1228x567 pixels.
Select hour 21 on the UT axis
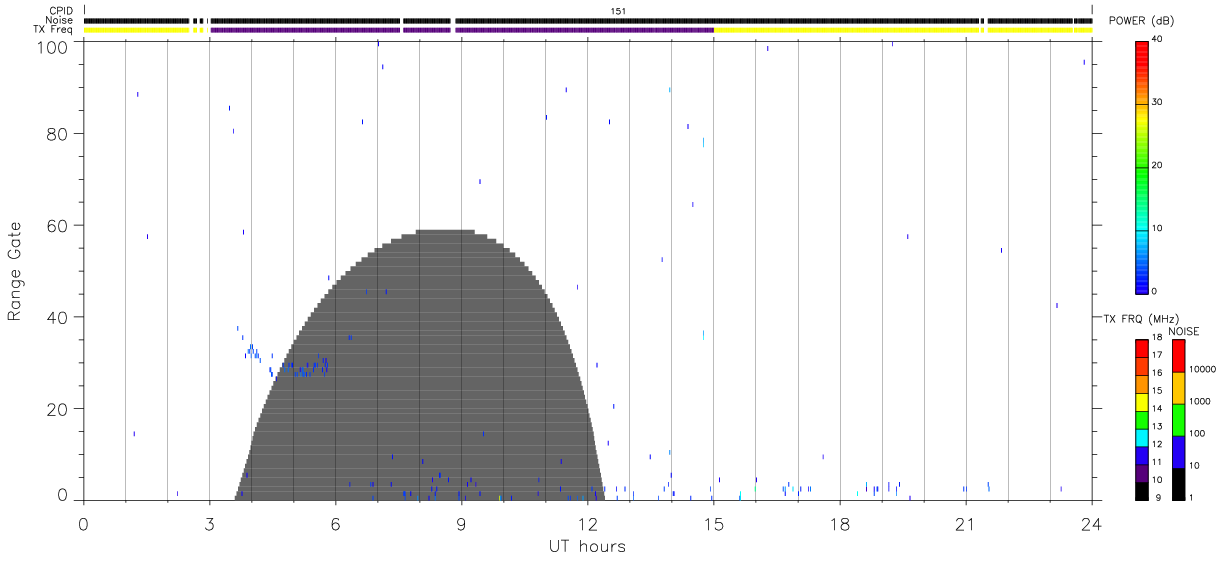[965, 523]
